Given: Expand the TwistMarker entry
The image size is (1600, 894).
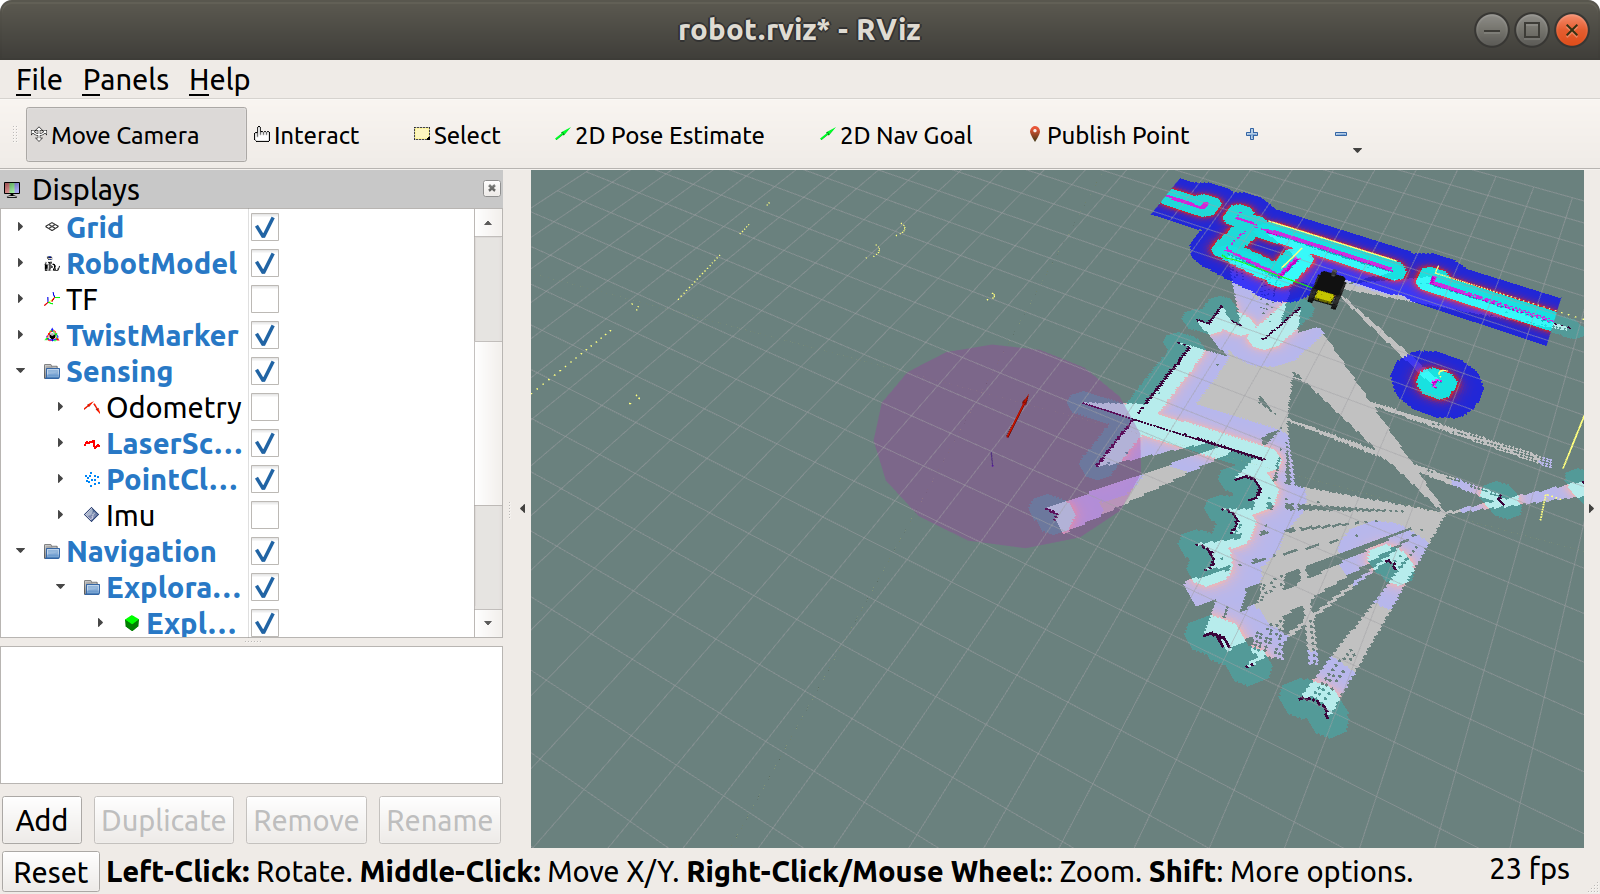Looking at the screenshot, I should (20, 335).
